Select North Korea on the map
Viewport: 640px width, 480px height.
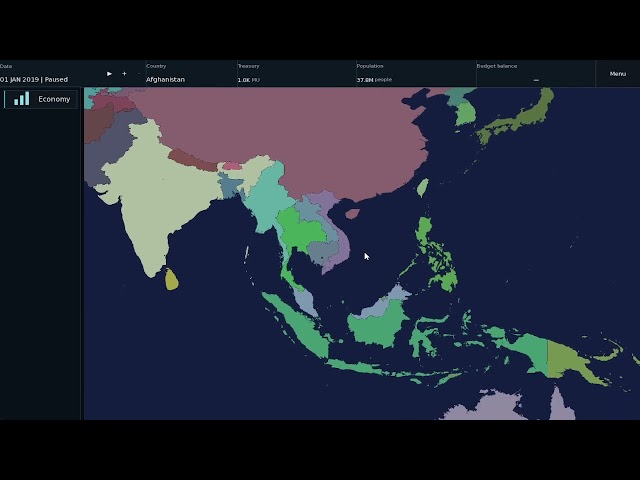pos(459,96)
